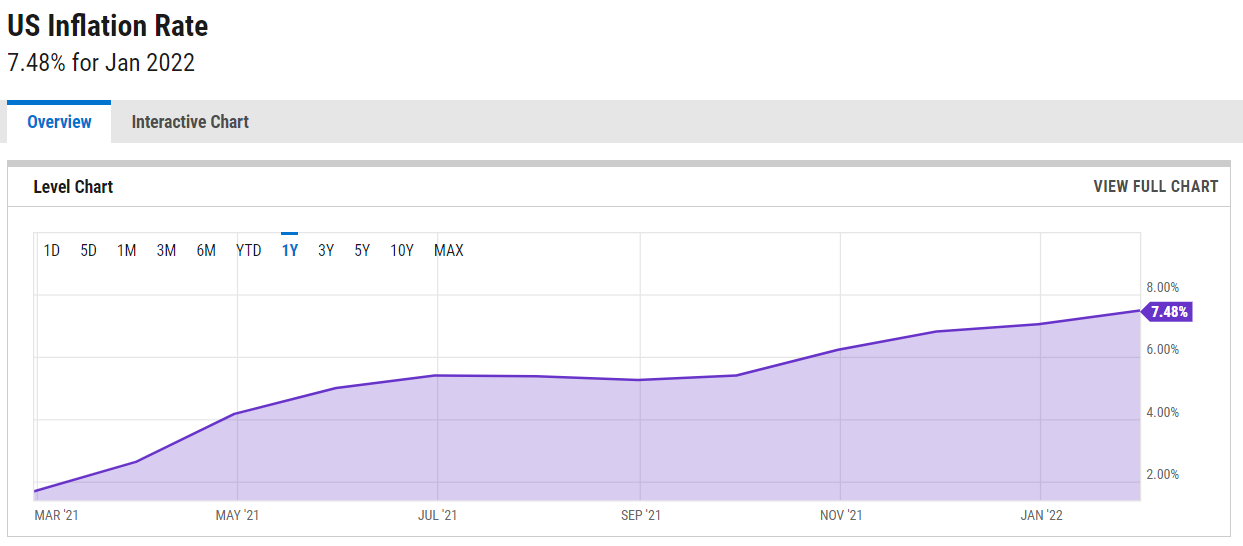Select the 1D time range

[x=52, y=250]
